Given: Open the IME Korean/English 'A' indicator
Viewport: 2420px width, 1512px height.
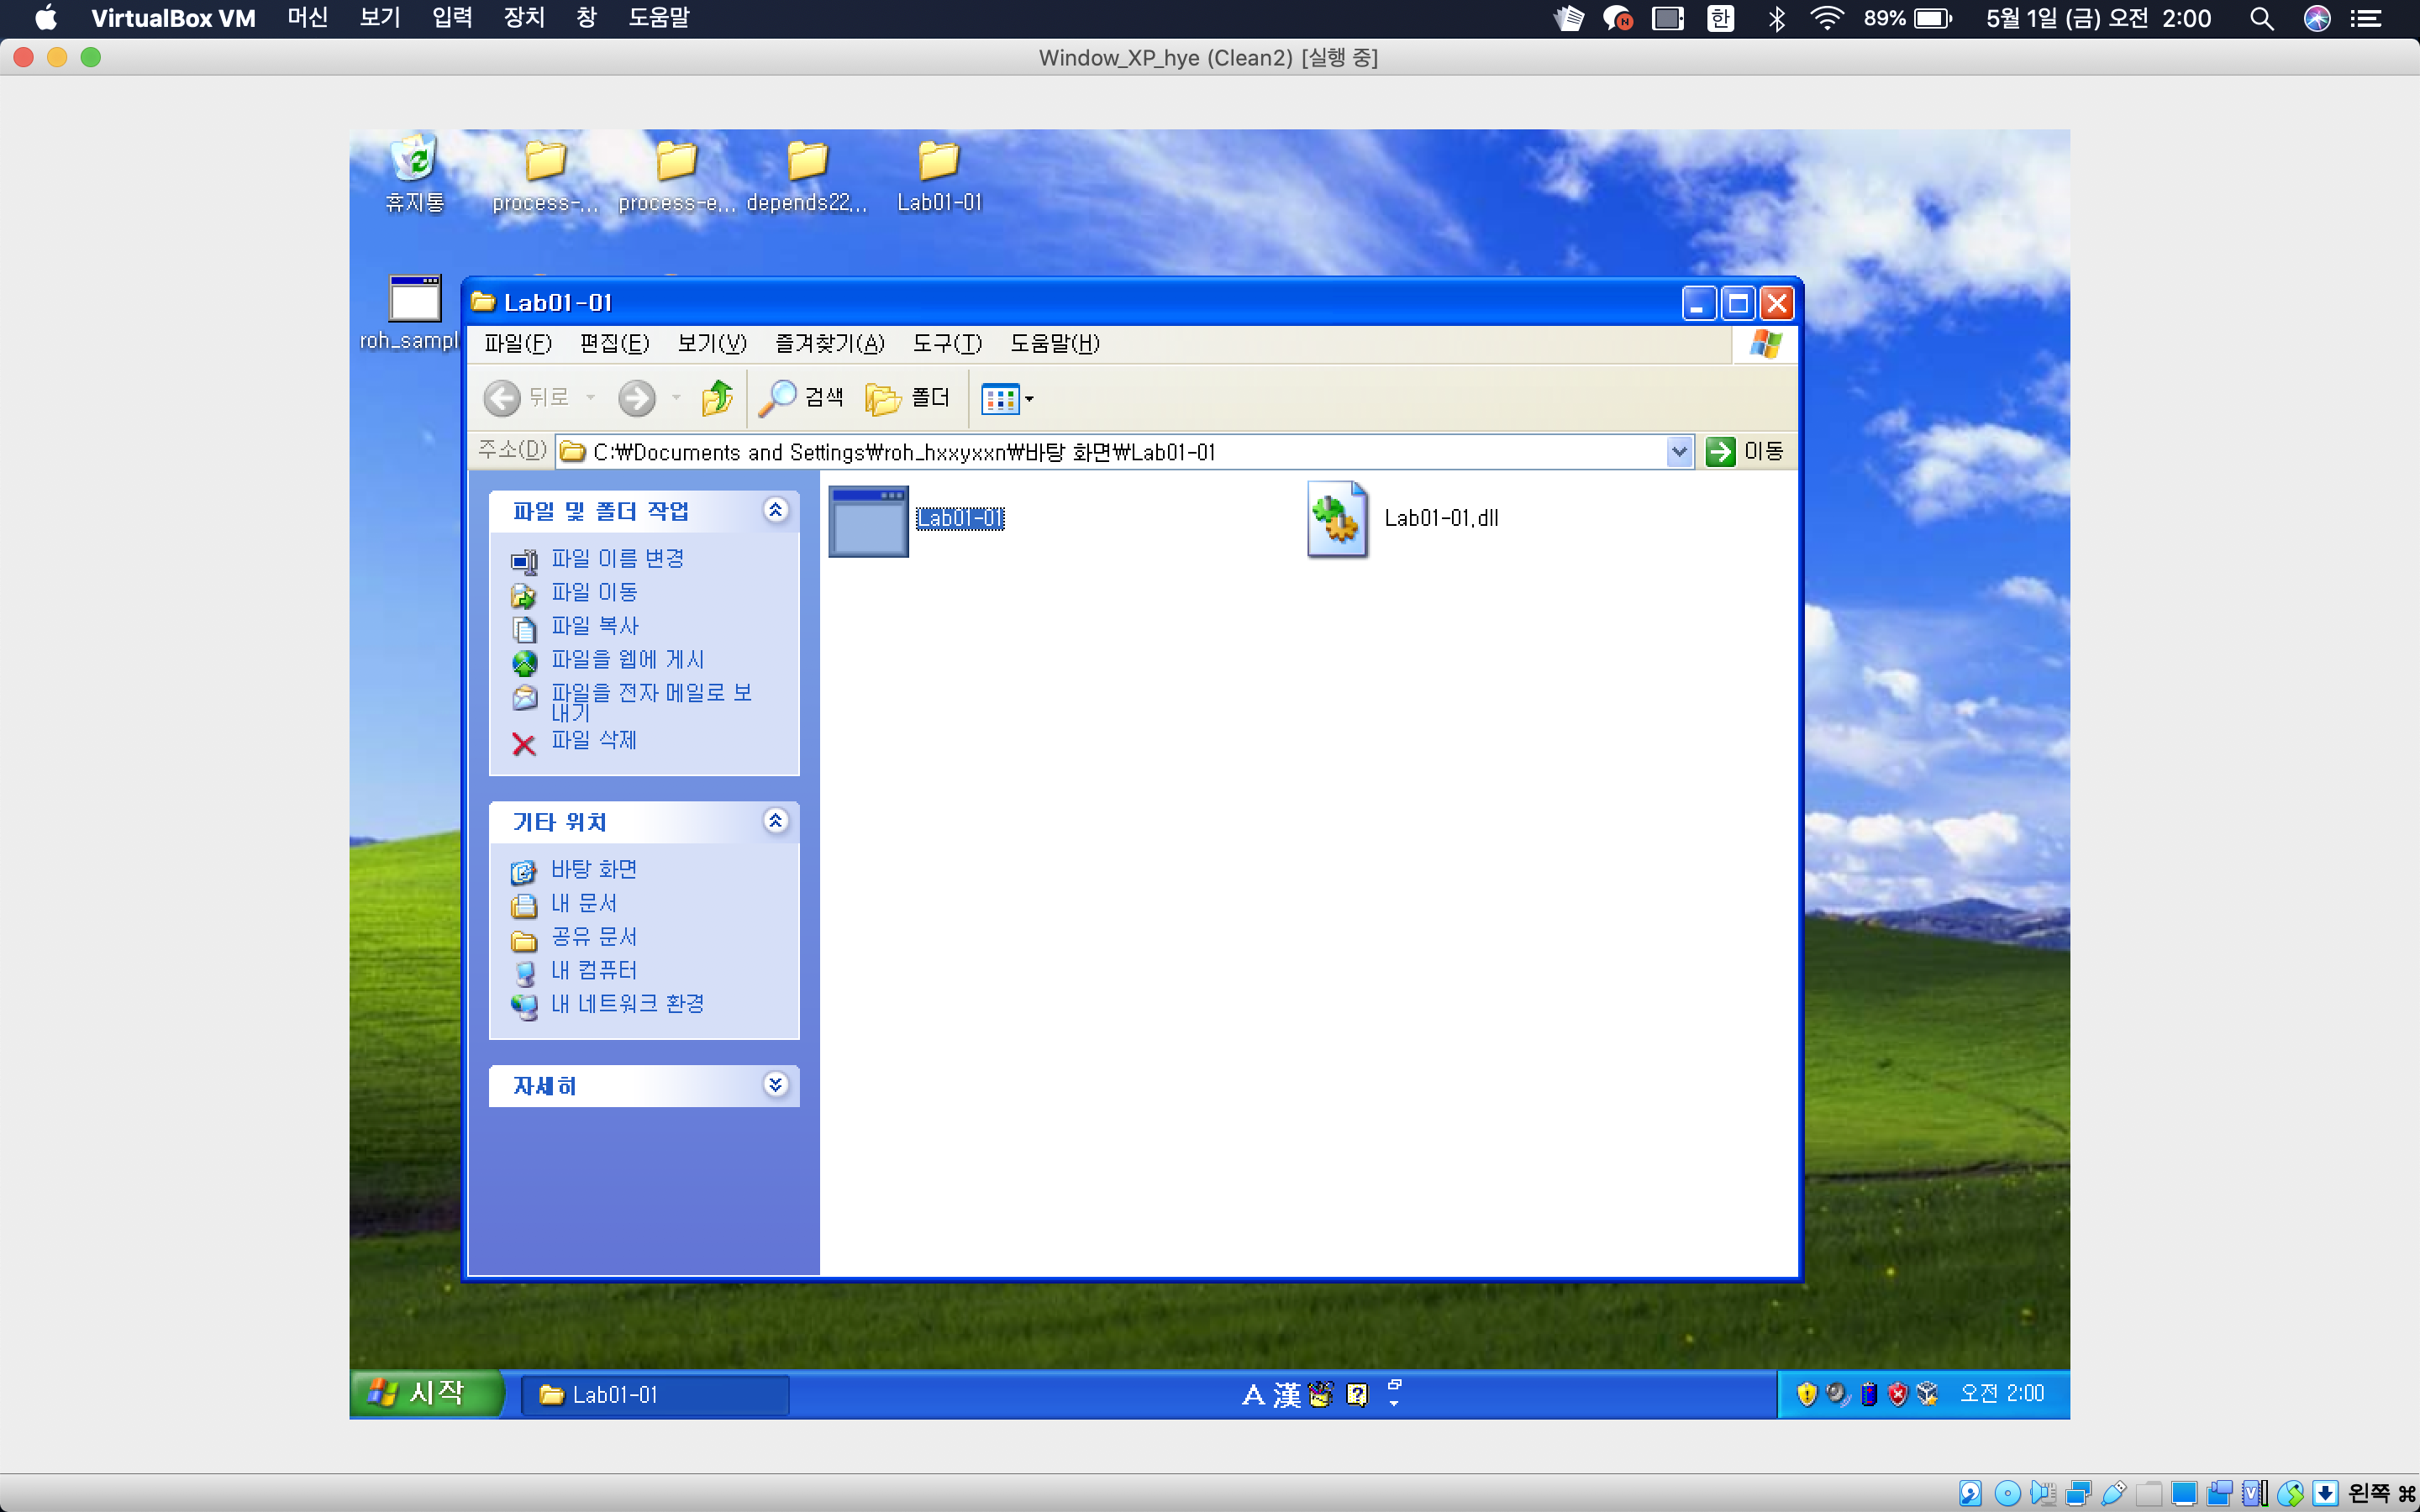Looking at the screenshot, I should (x=1253, y=1395).
